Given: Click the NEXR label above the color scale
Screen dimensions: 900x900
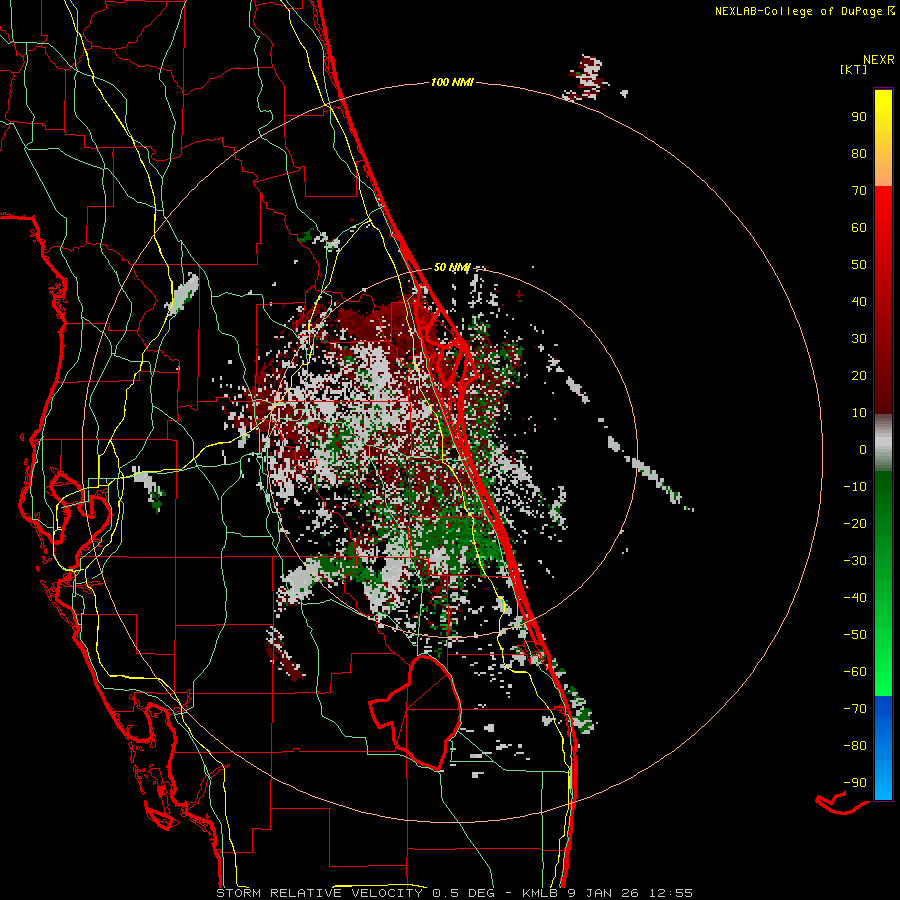Looking at the screenshot, I should (x=878, y=60).
